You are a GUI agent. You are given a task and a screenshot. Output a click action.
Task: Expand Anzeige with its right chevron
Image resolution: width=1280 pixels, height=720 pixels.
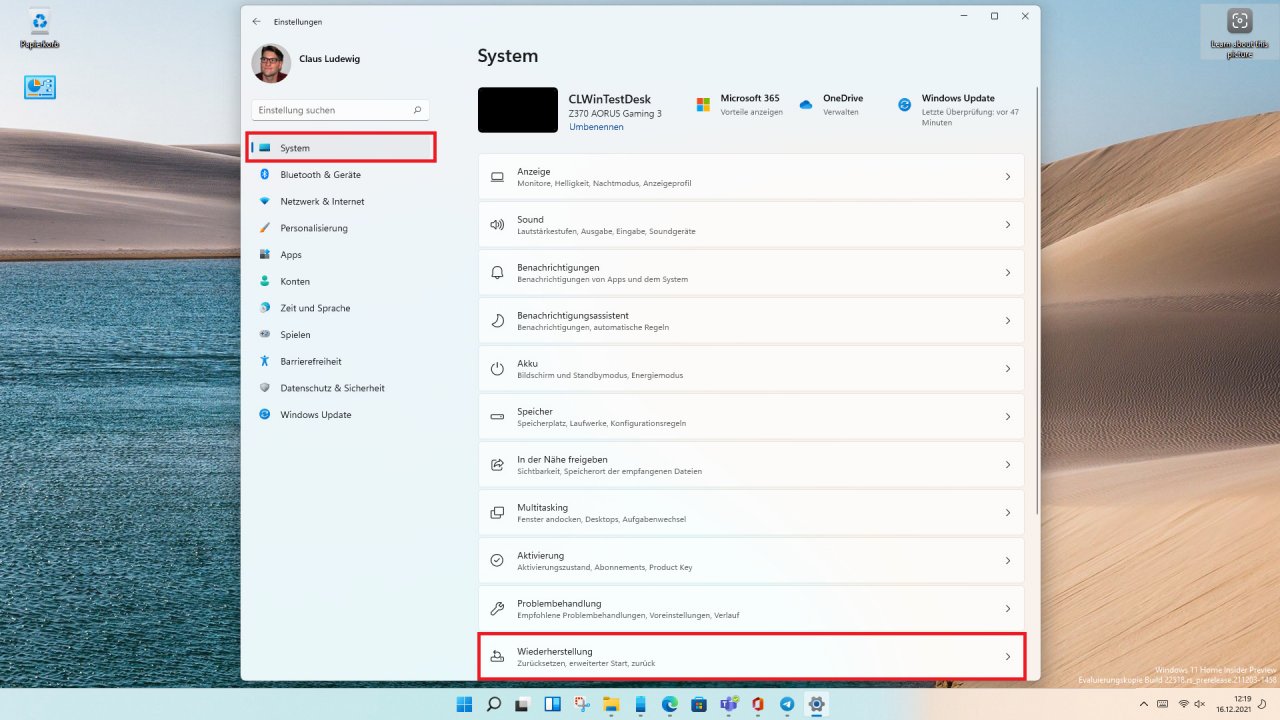tap(1007, 177)
